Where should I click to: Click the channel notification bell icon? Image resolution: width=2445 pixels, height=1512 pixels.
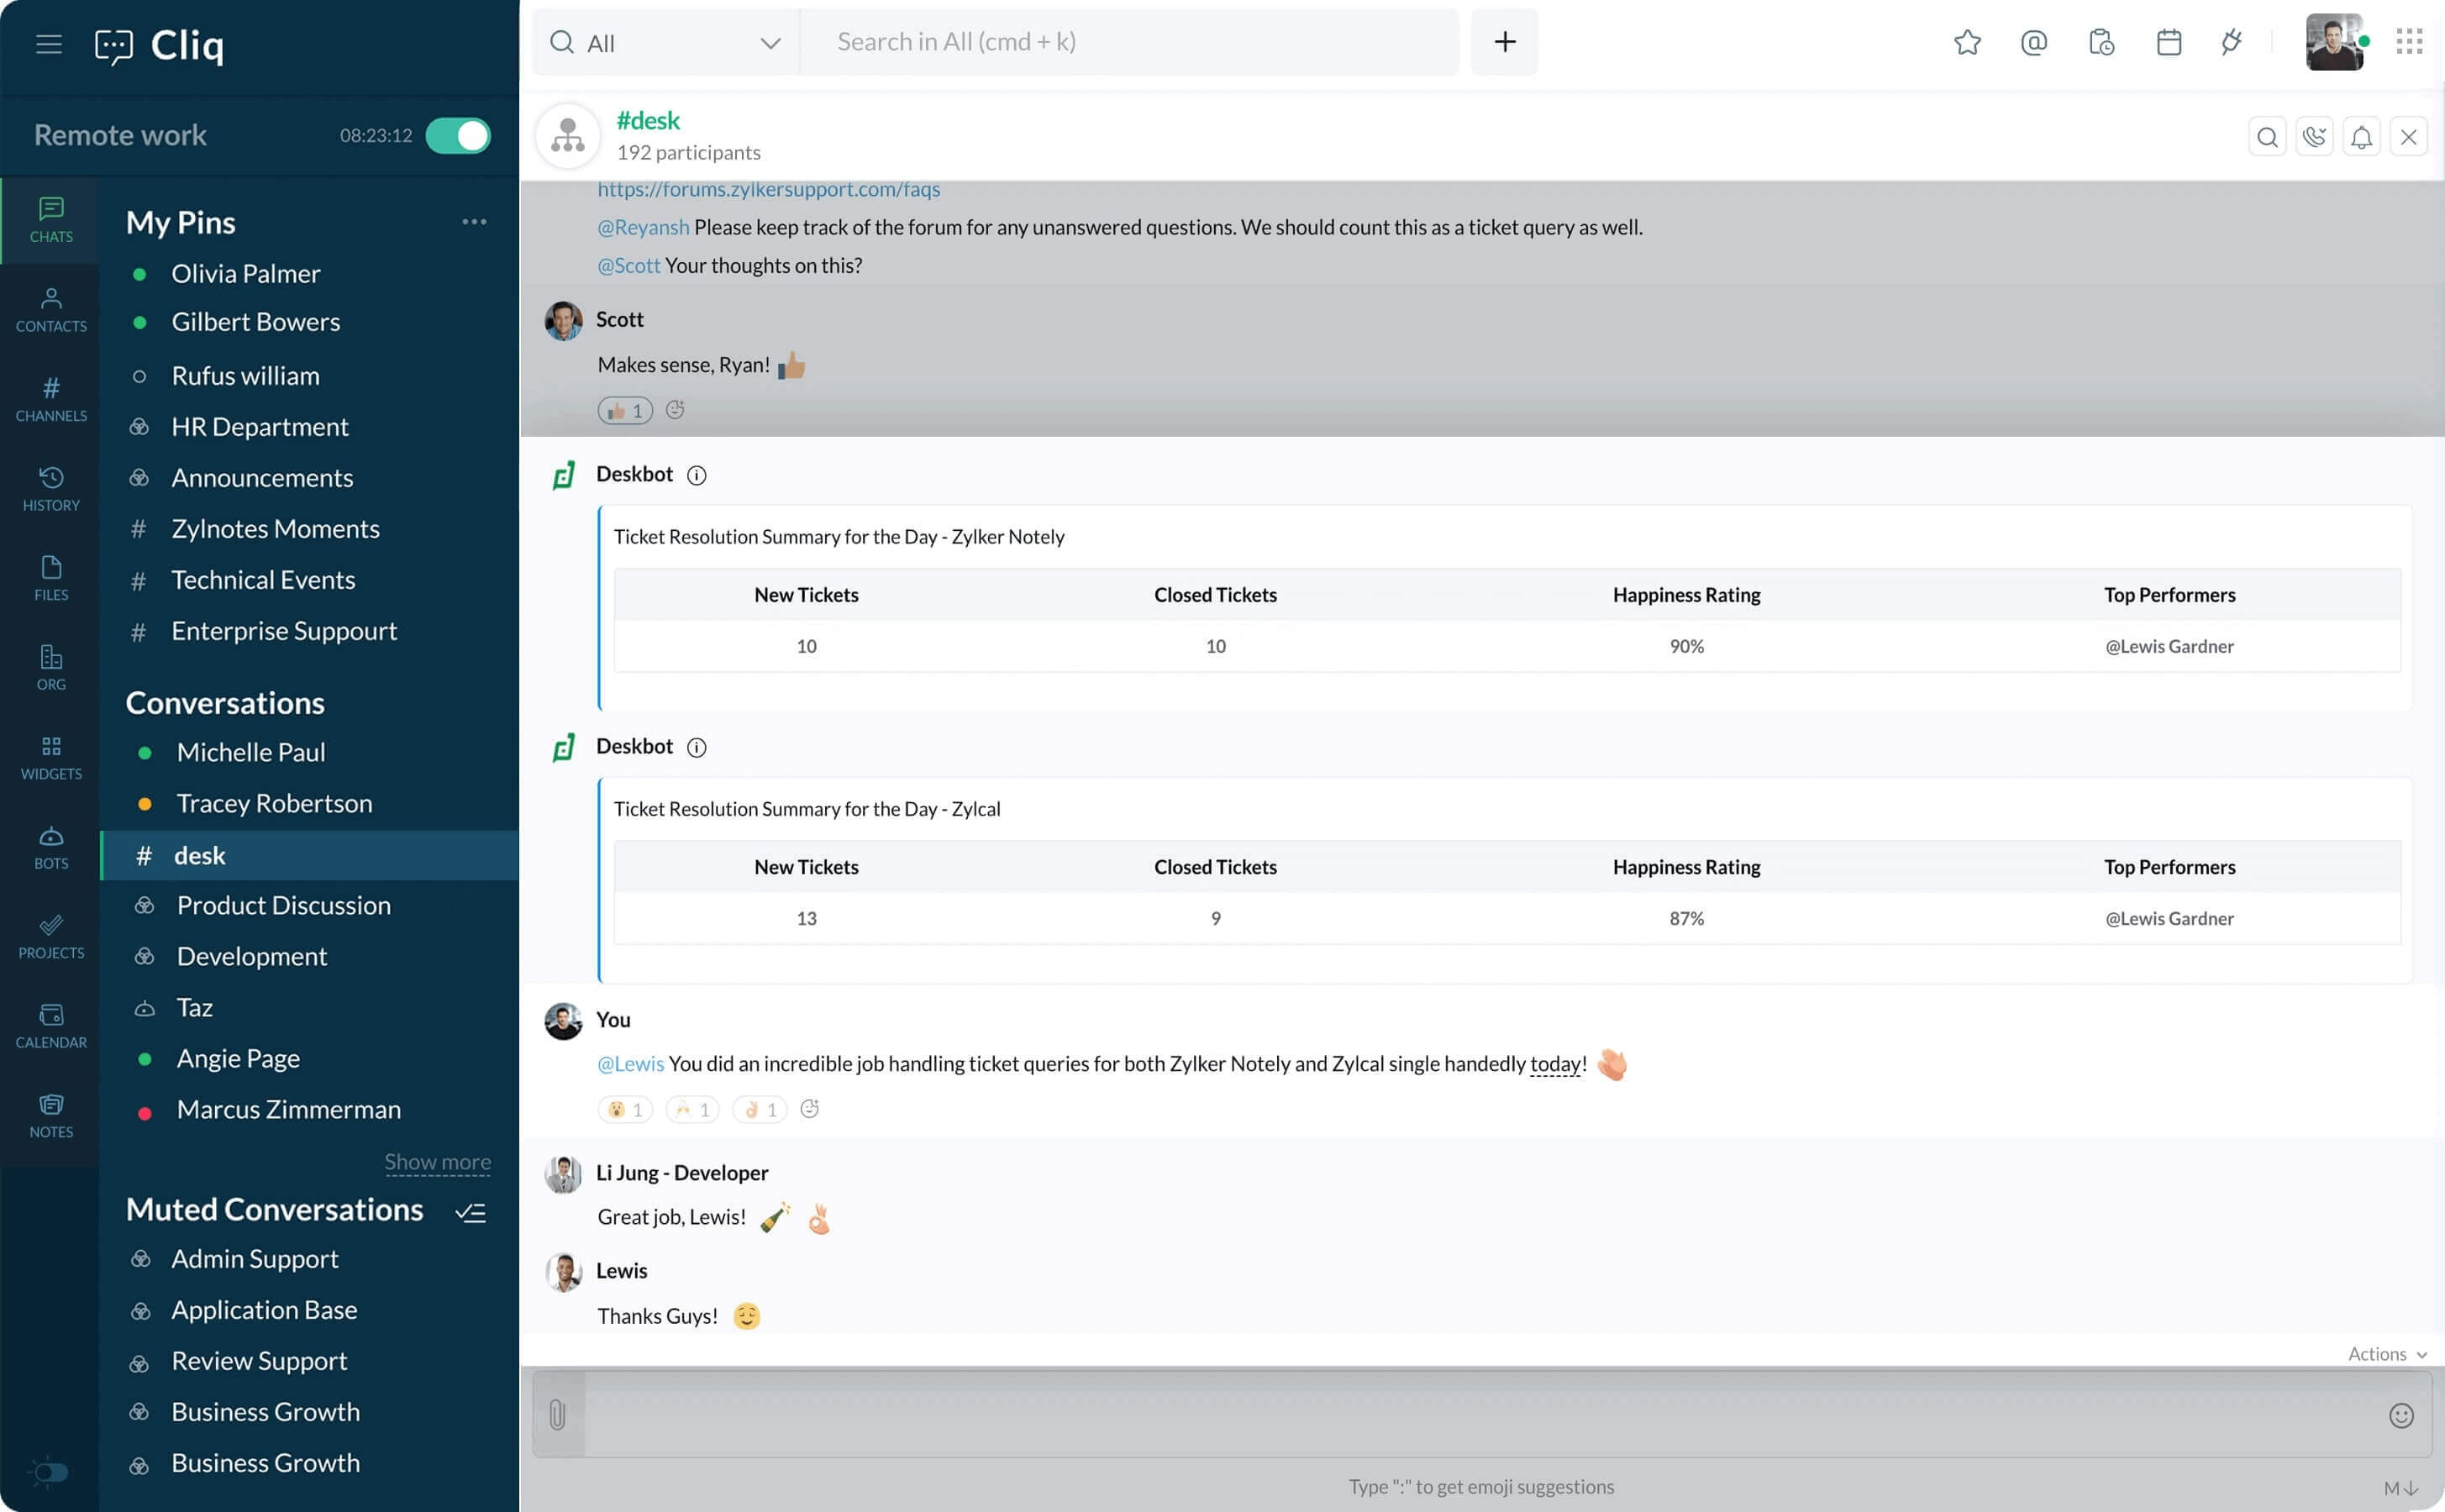coord(2361,137)
